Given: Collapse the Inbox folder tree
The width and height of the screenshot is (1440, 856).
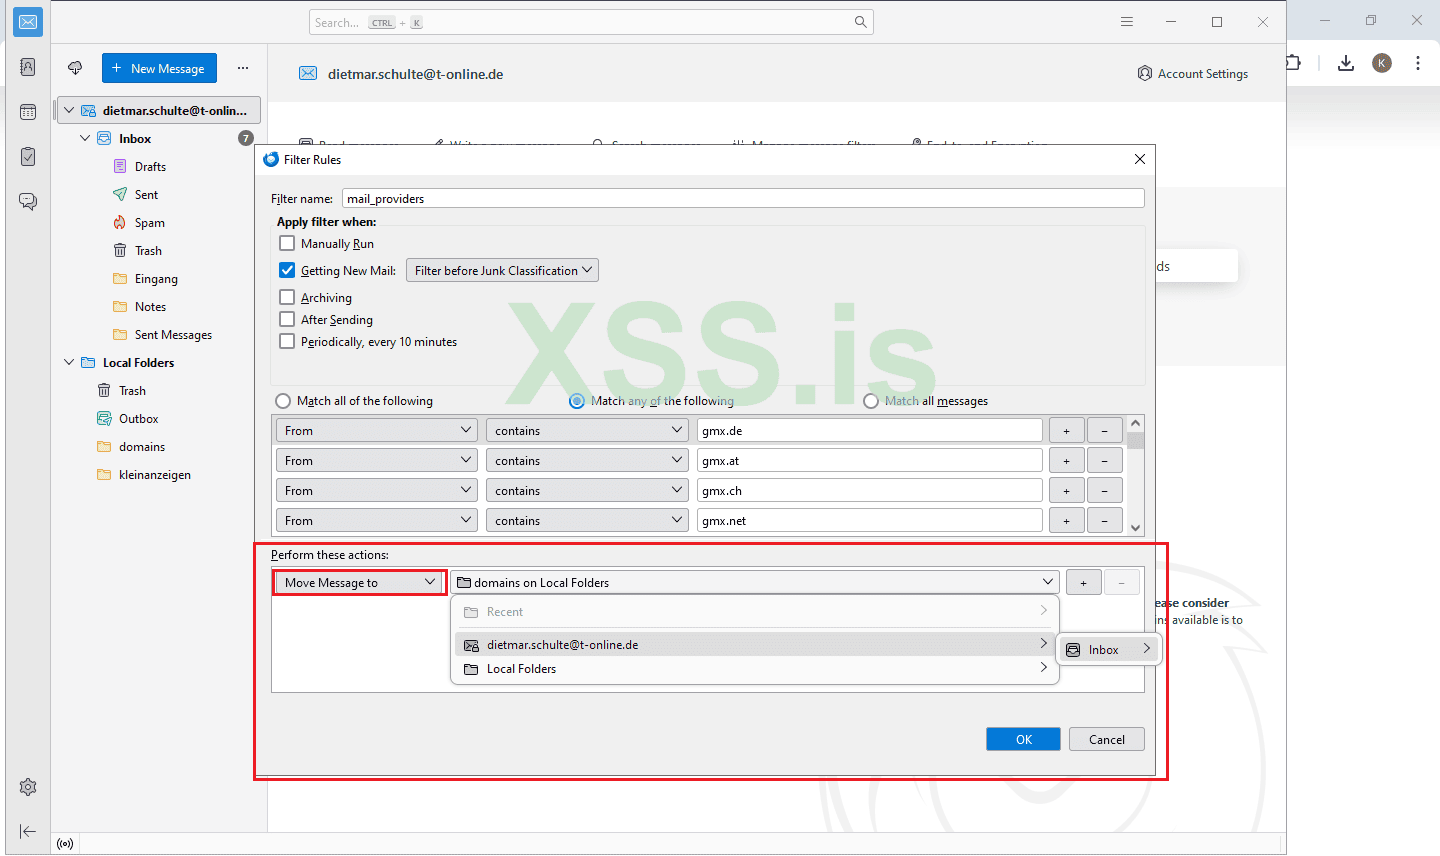Looking at the screenshot, I should click(x=85, y=139).
